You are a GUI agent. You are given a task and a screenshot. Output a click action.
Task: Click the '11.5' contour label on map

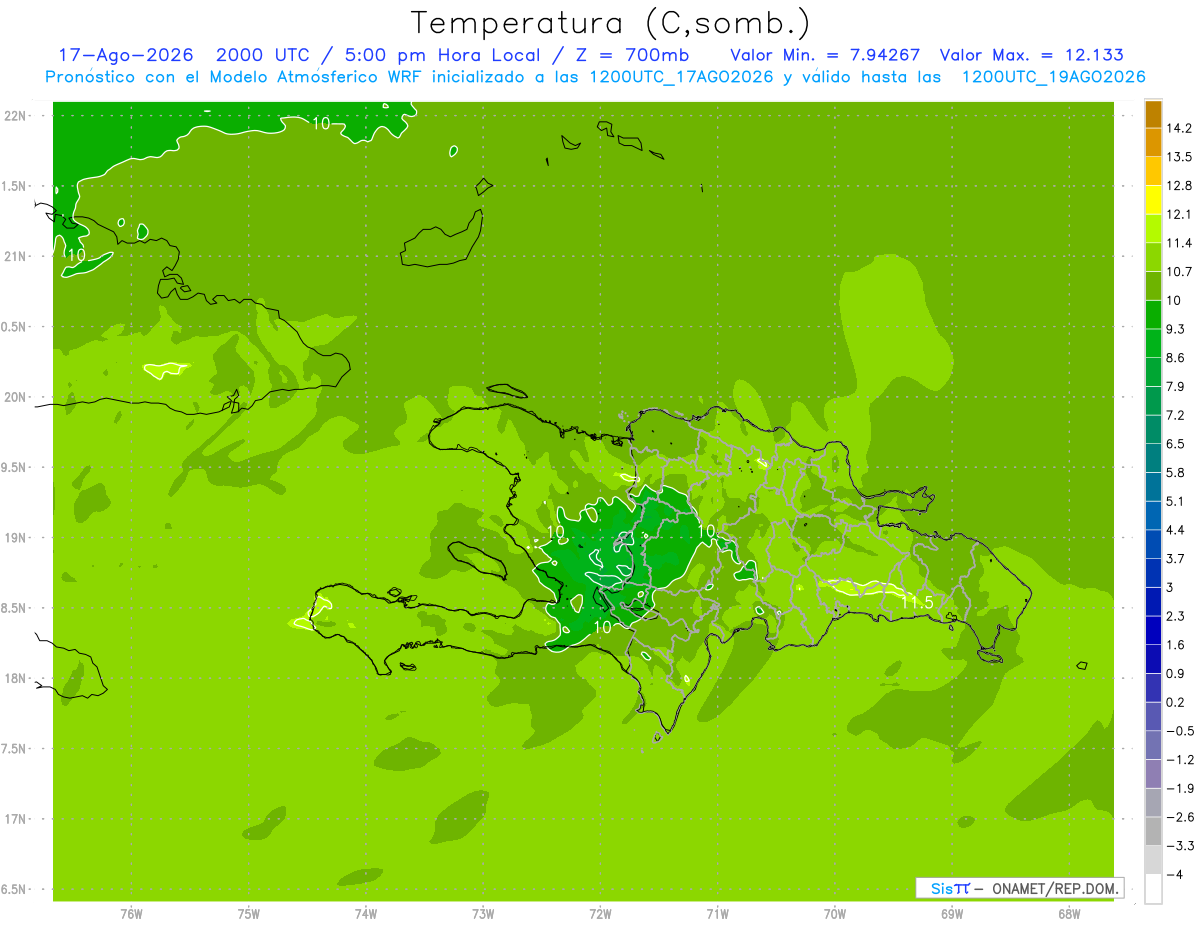(916, 602)
